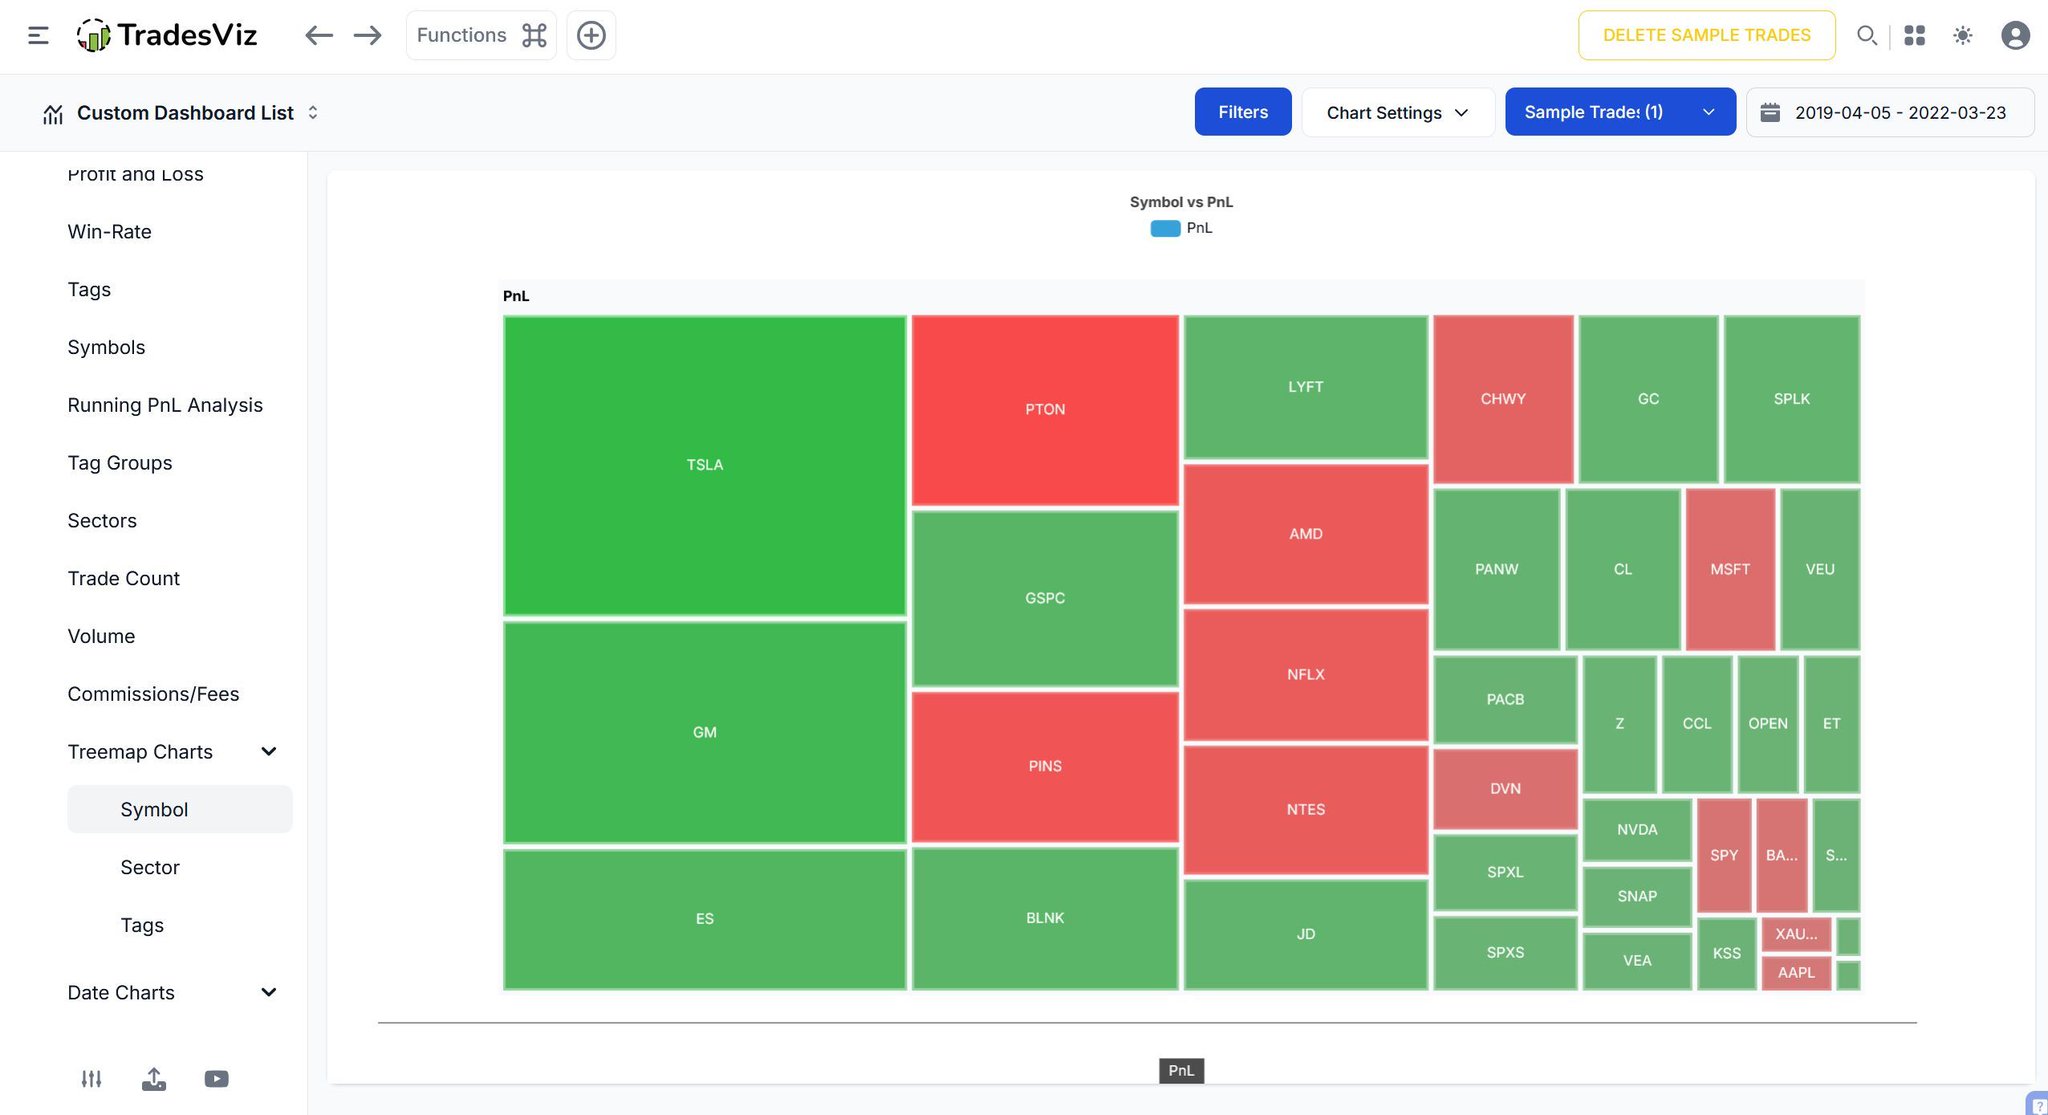The height and width of the screenshot is (1115, 2048).
Task: Open the user account avatar
Action: click(x=2015, y=36)
